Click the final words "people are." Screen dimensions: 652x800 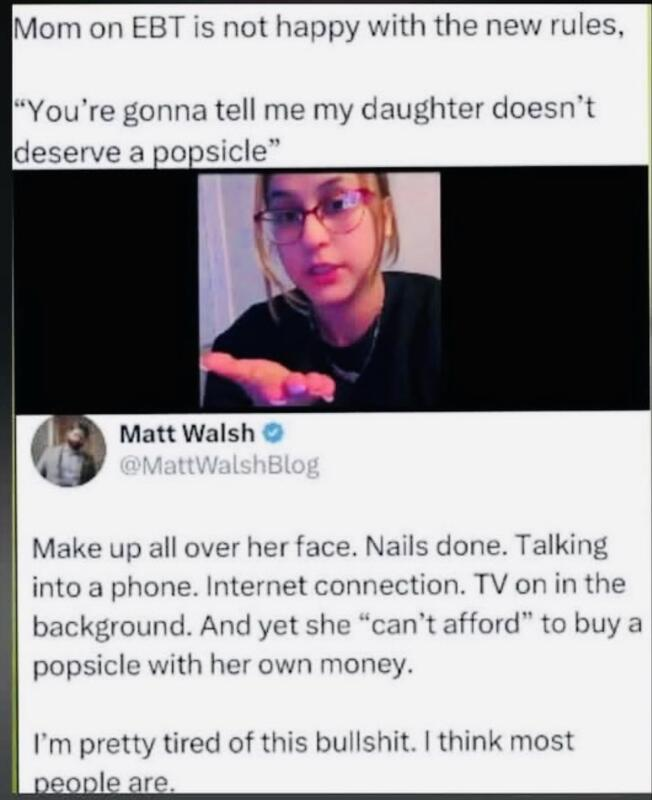104,783
